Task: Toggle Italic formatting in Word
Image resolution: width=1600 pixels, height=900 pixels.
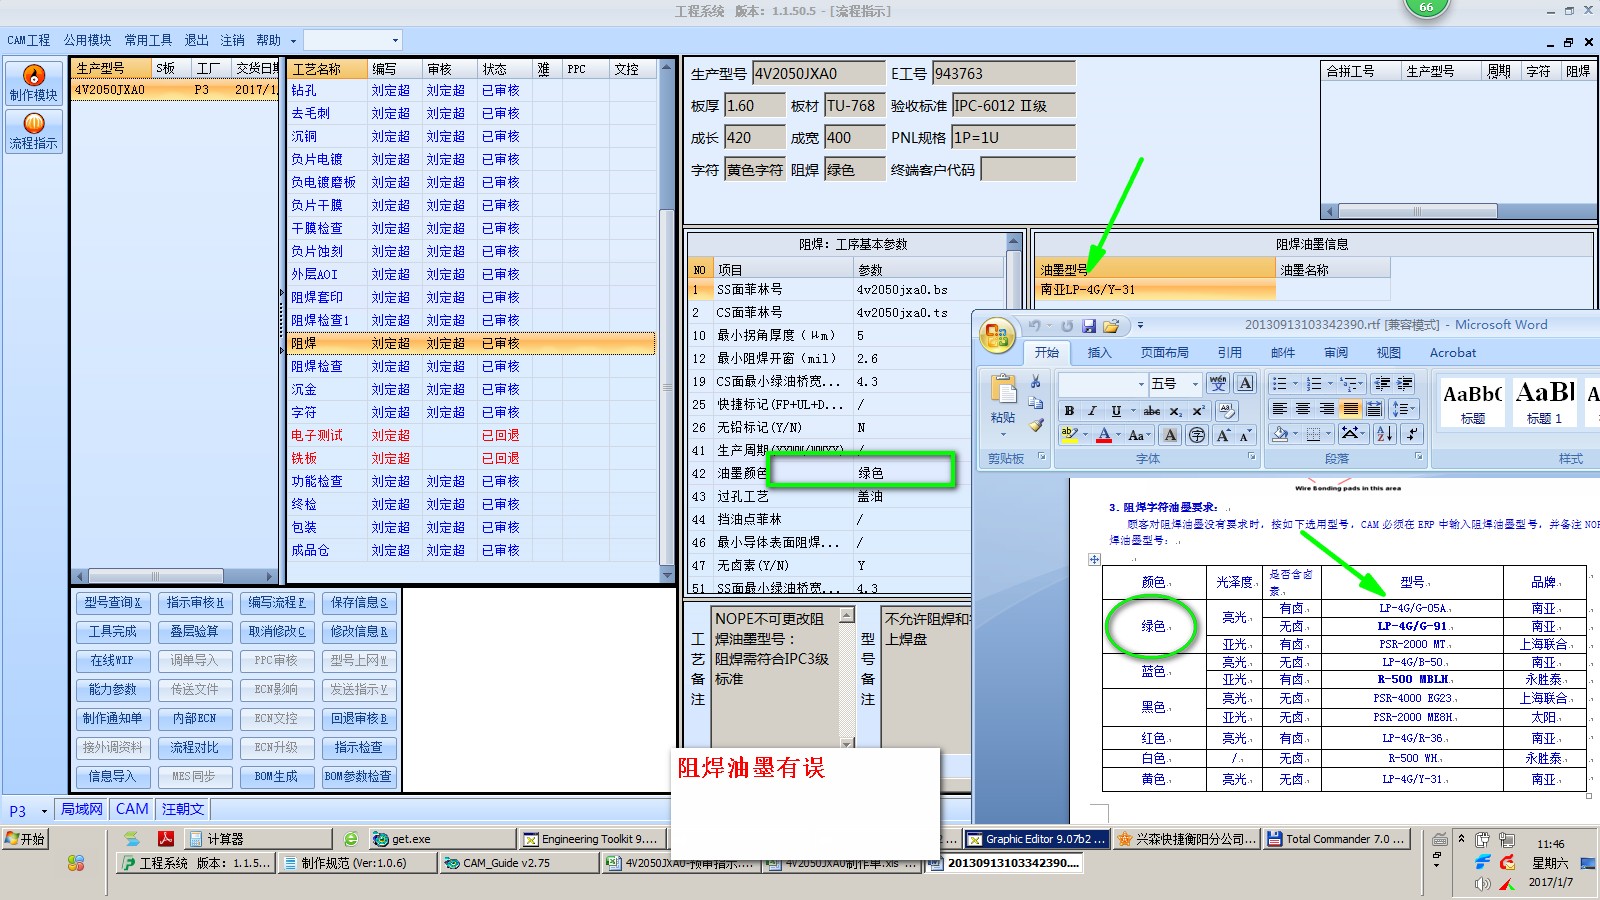Action: 1092,411
